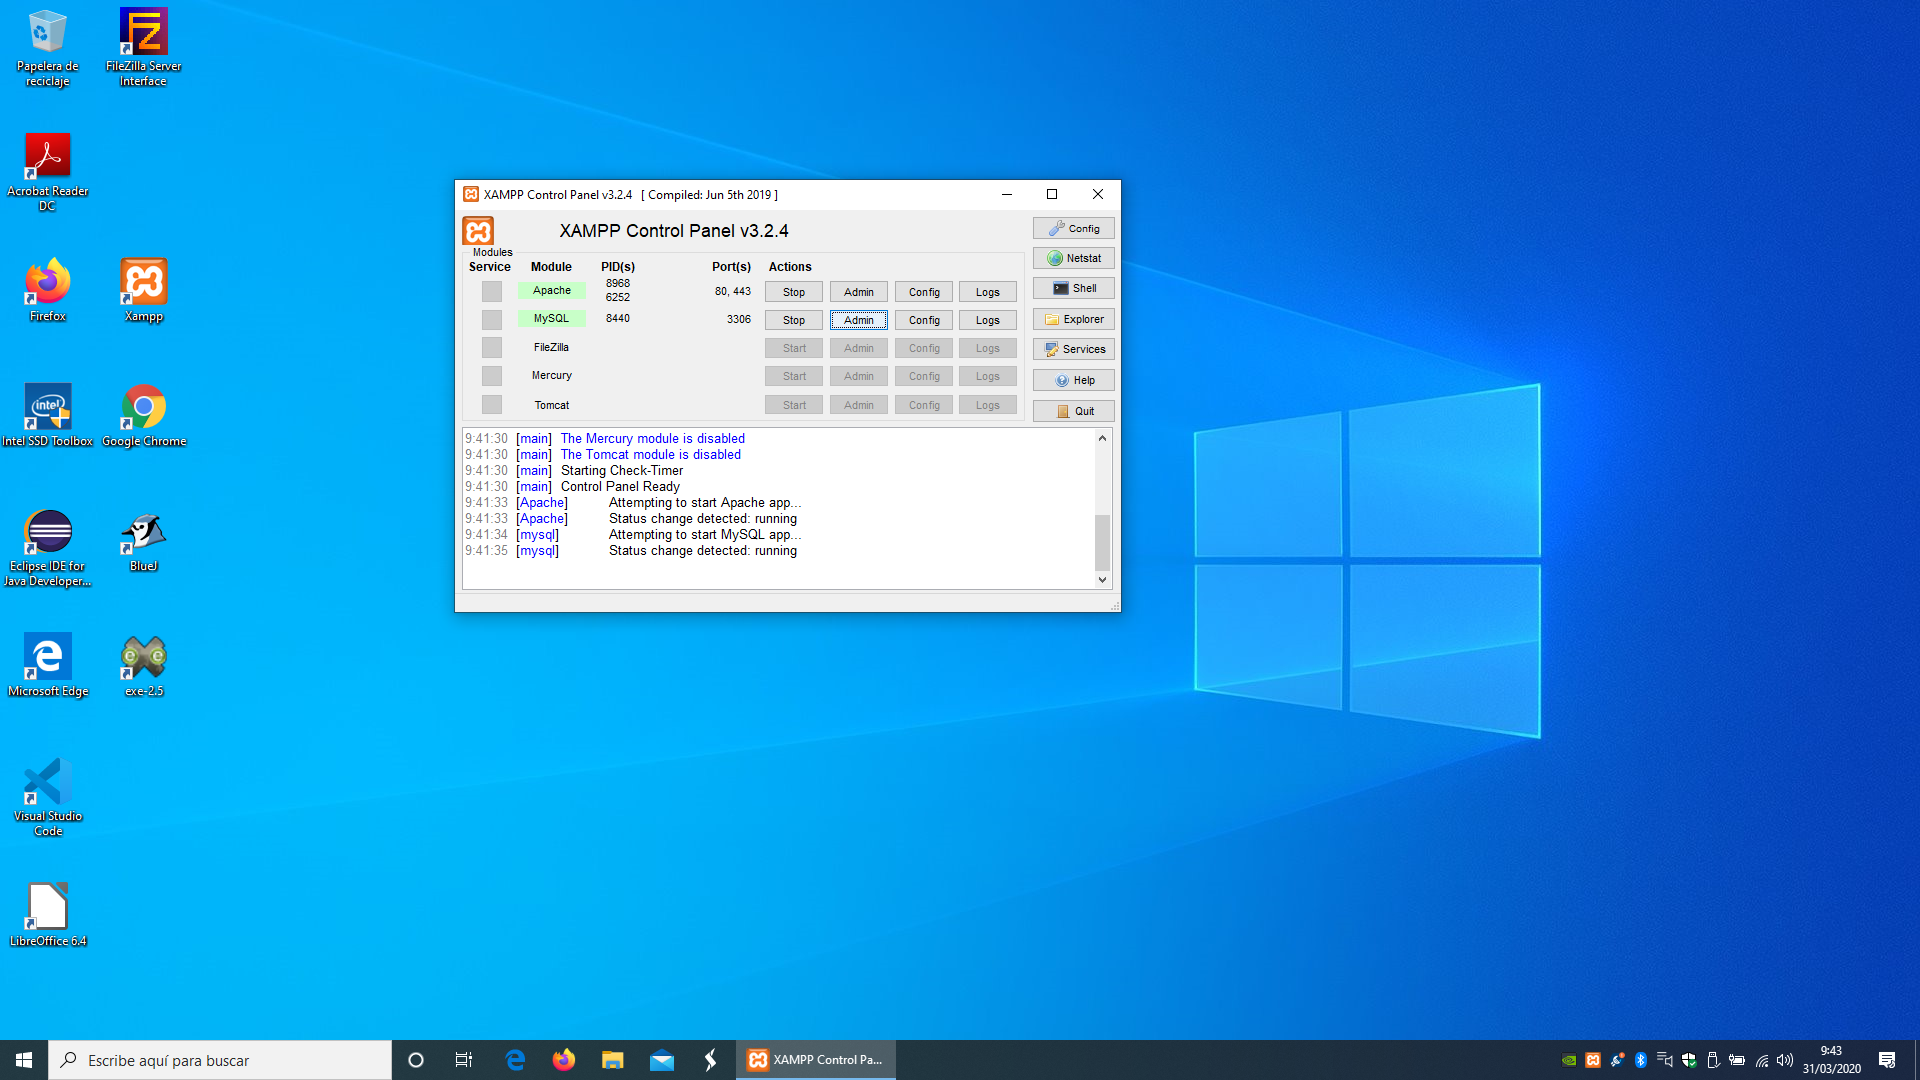Open XAMPP Config with wrench icon
The height and width of the screenshot is (1080, 1920).
[1073, 228]
